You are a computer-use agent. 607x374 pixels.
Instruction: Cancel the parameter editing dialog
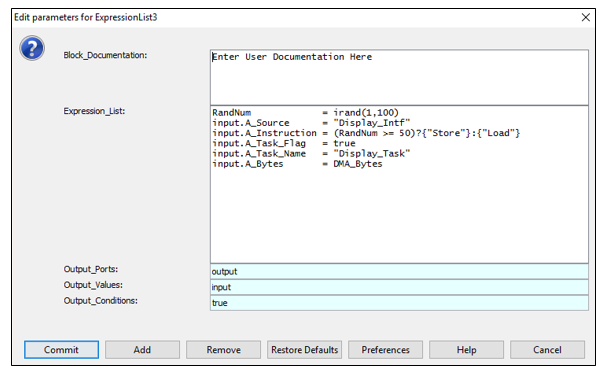(x=547, y=350)
